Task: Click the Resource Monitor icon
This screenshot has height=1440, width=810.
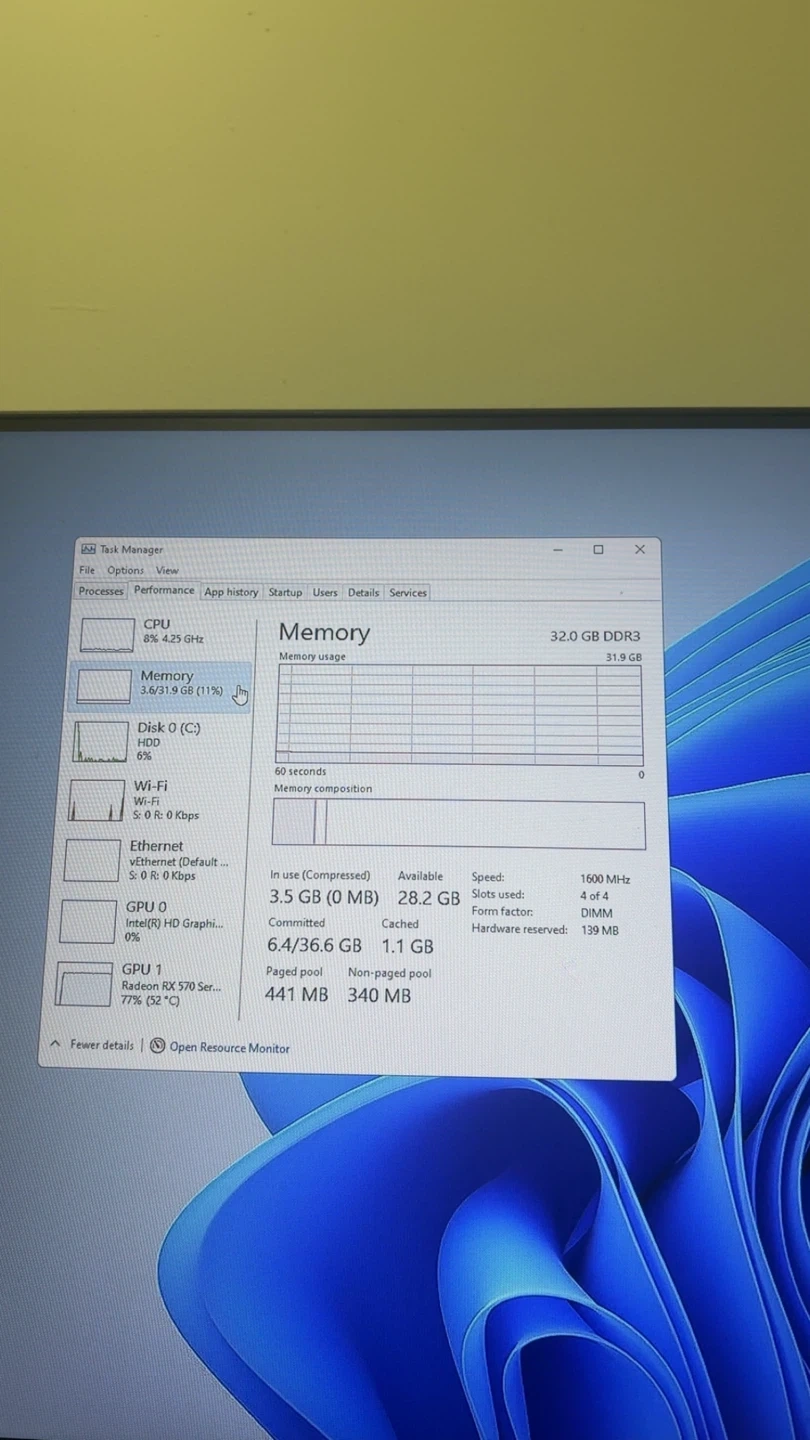Action: pos(157,1046)
